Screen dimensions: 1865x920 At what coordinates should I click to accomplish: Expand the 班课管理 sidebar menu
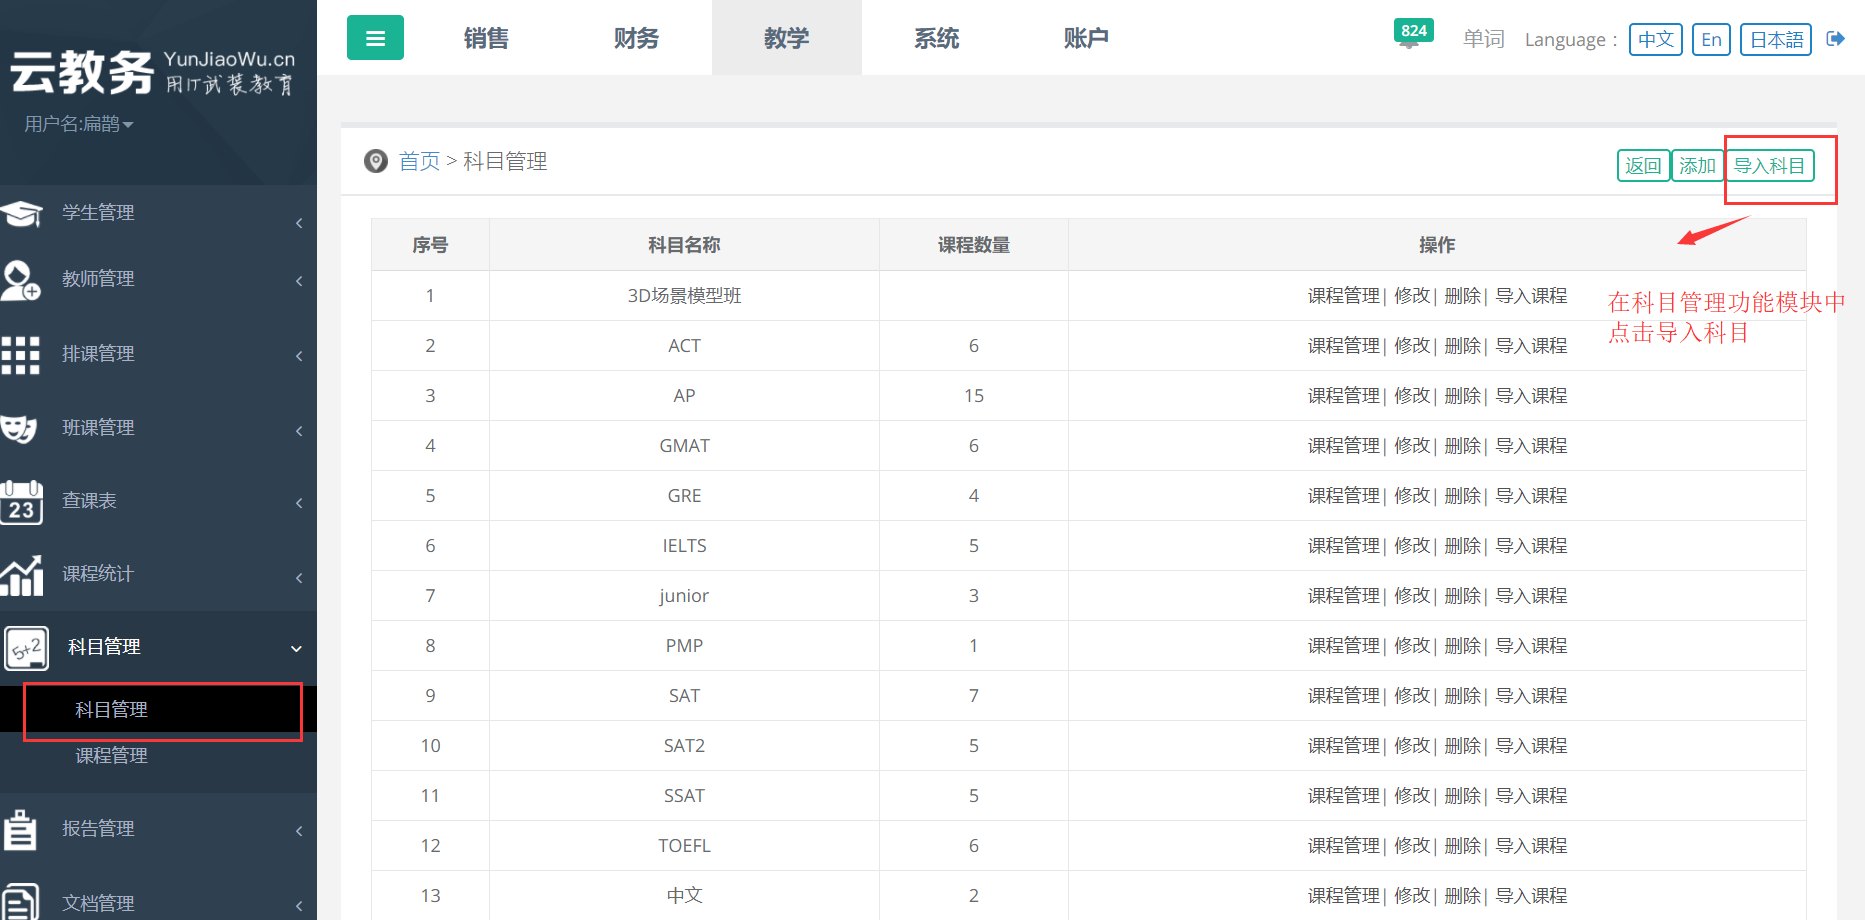click(158, 428)
